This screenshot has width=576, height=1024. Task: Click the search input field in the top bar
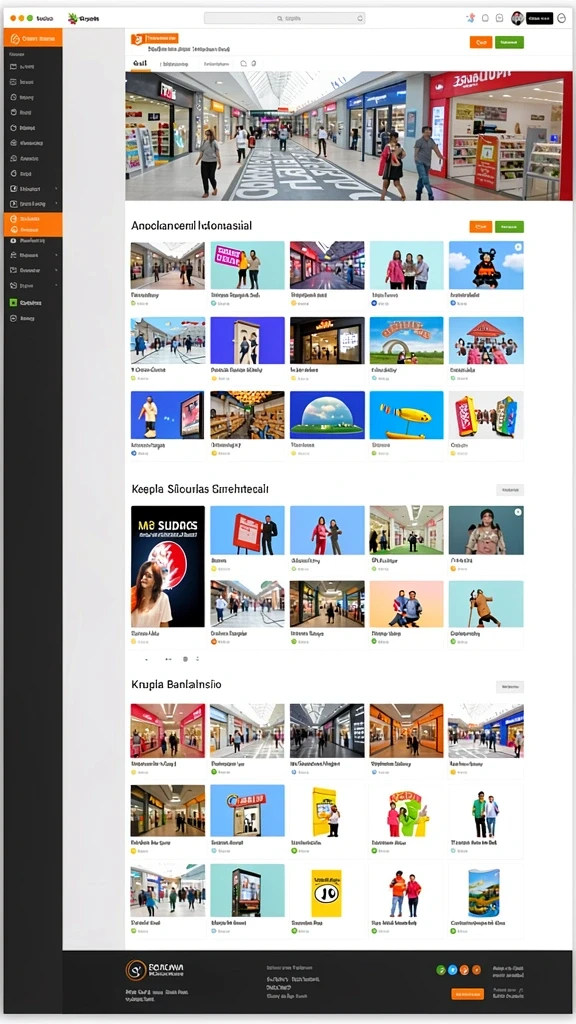(284, 19)
